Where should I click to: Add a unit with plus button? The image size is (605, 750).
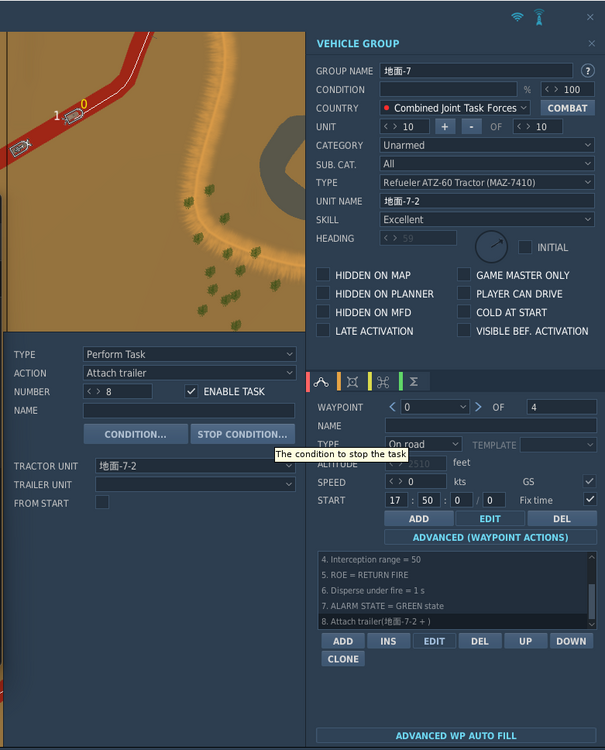[x=445, y=127]
